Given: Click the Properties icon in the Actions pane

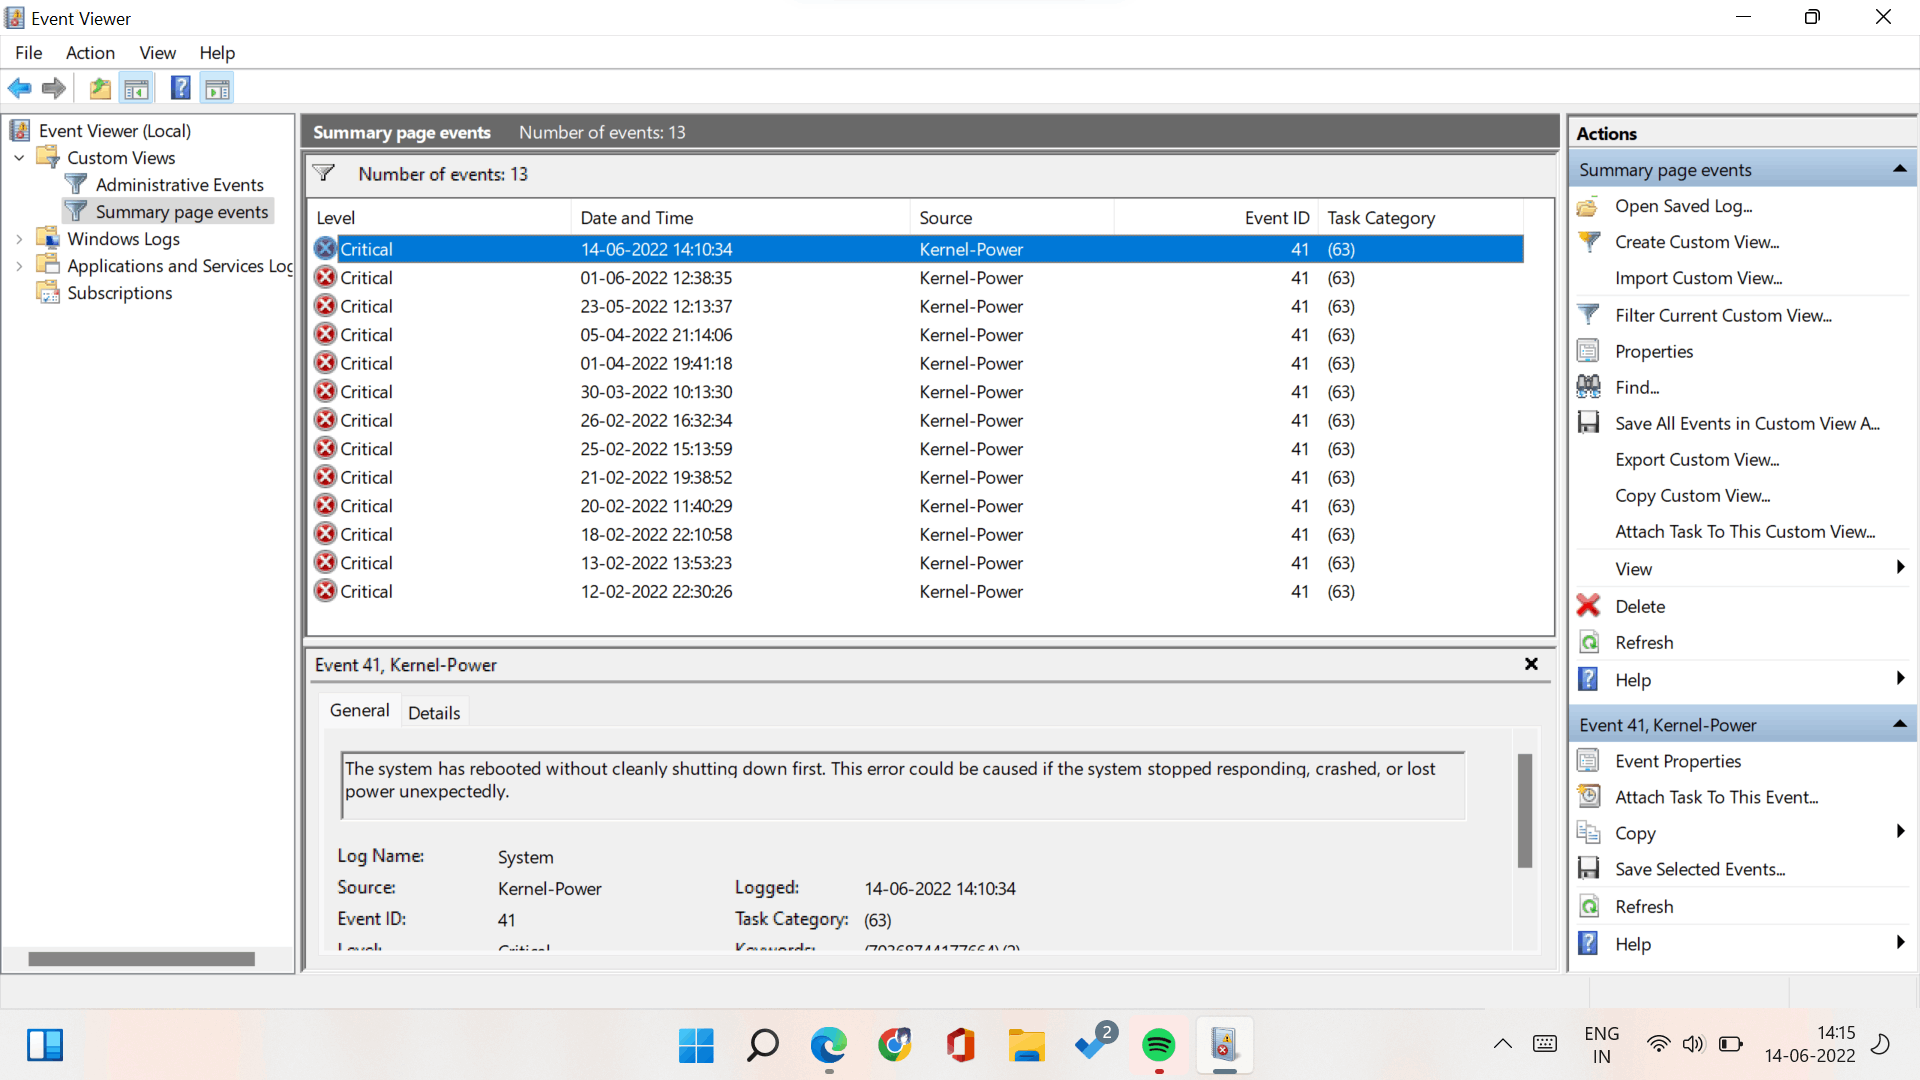Looking at the screenshot, I should [x=1588, y=351].
